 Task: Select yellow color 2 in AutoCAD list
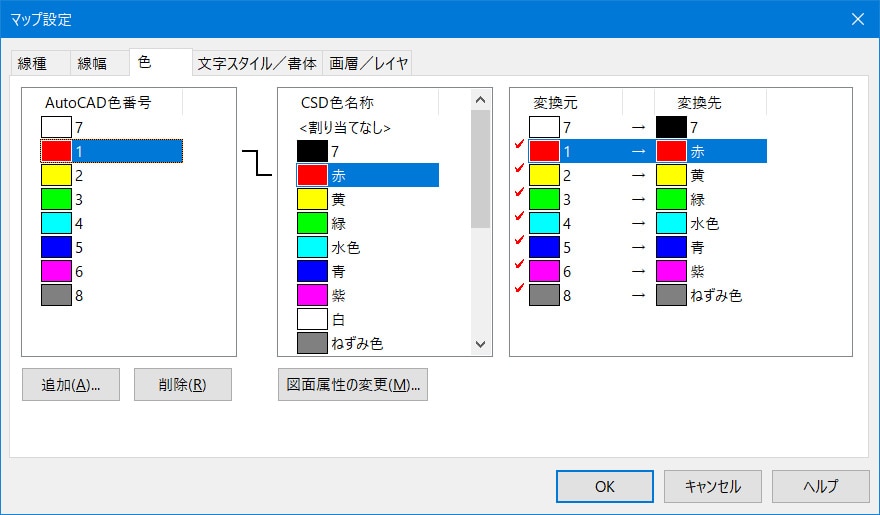click(x=80, y=175)
